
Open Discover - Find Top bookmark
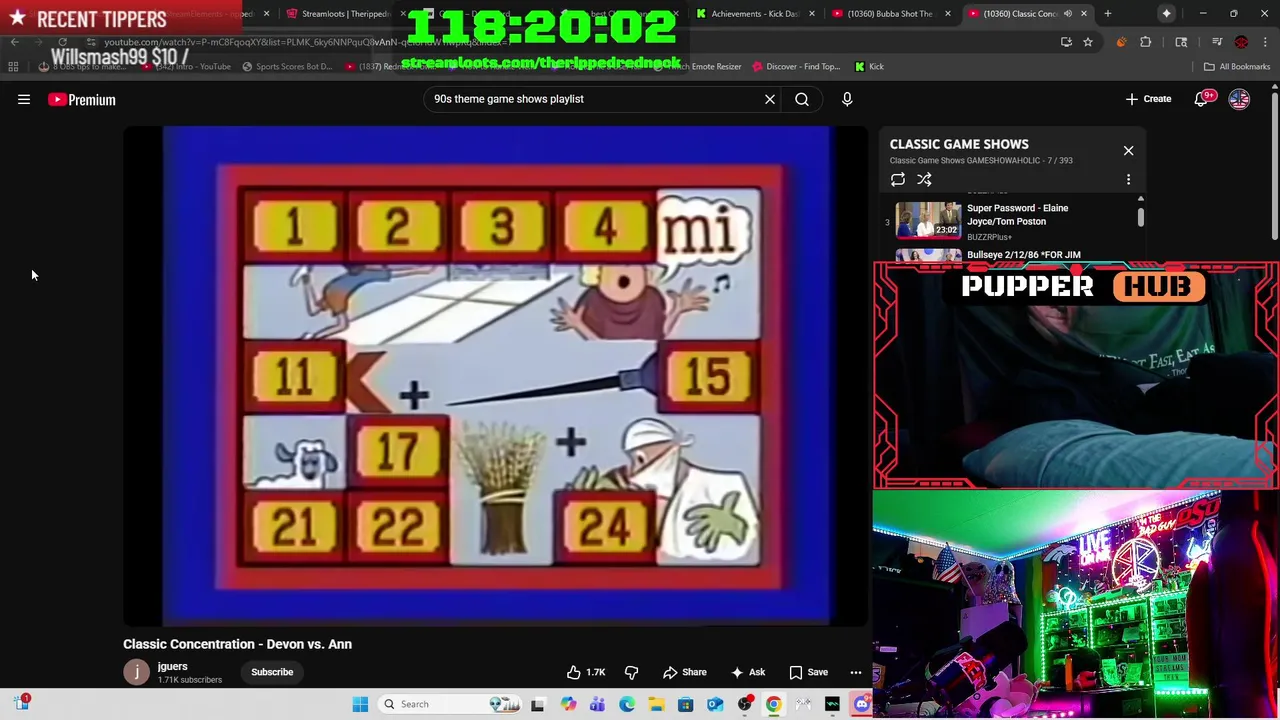click(x=796, y=67)
